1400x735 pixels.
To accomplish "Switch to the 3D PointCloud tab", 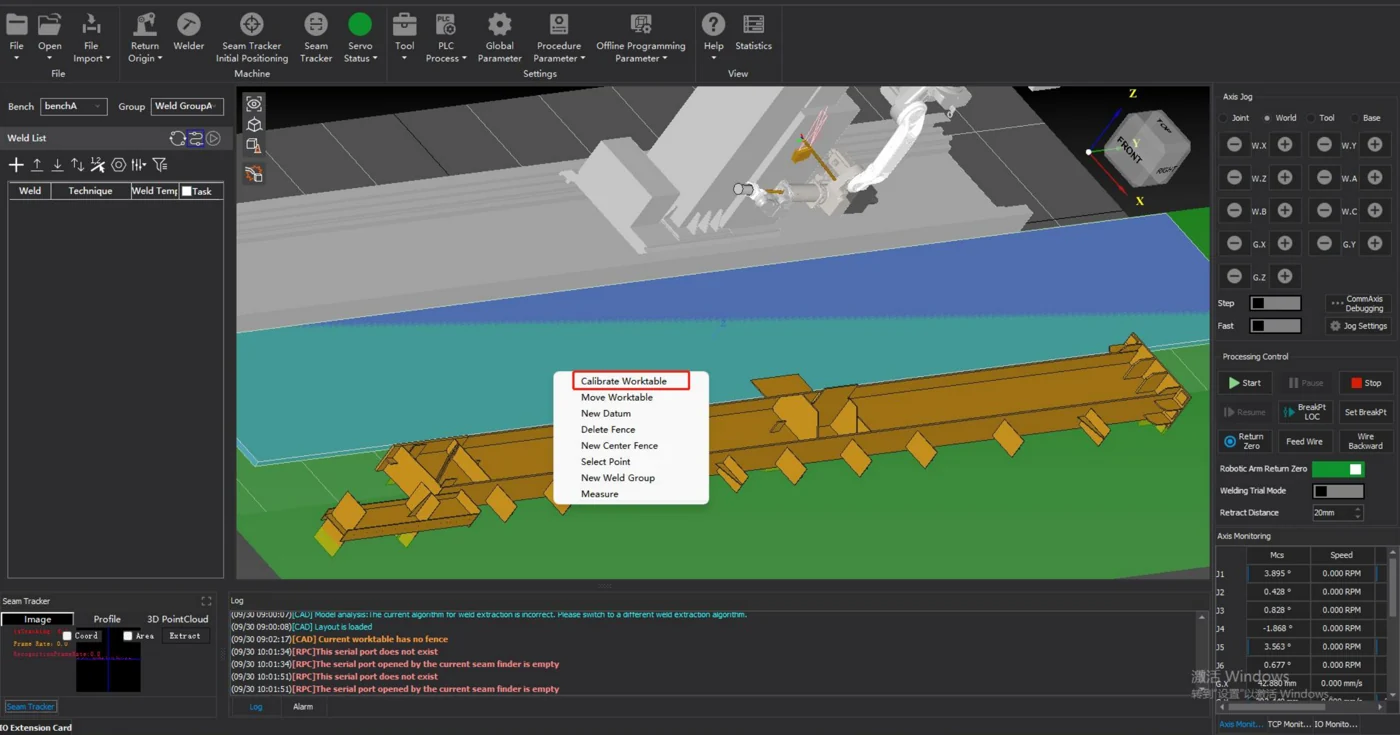I will click(178, 619).
